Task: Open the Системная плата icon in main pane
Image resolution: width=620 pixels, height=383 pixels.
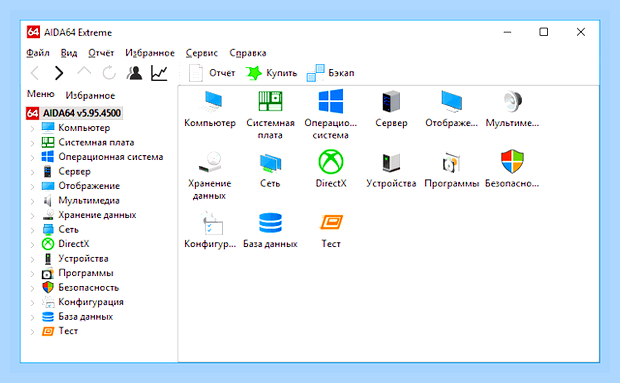Action: coord(270,101)
